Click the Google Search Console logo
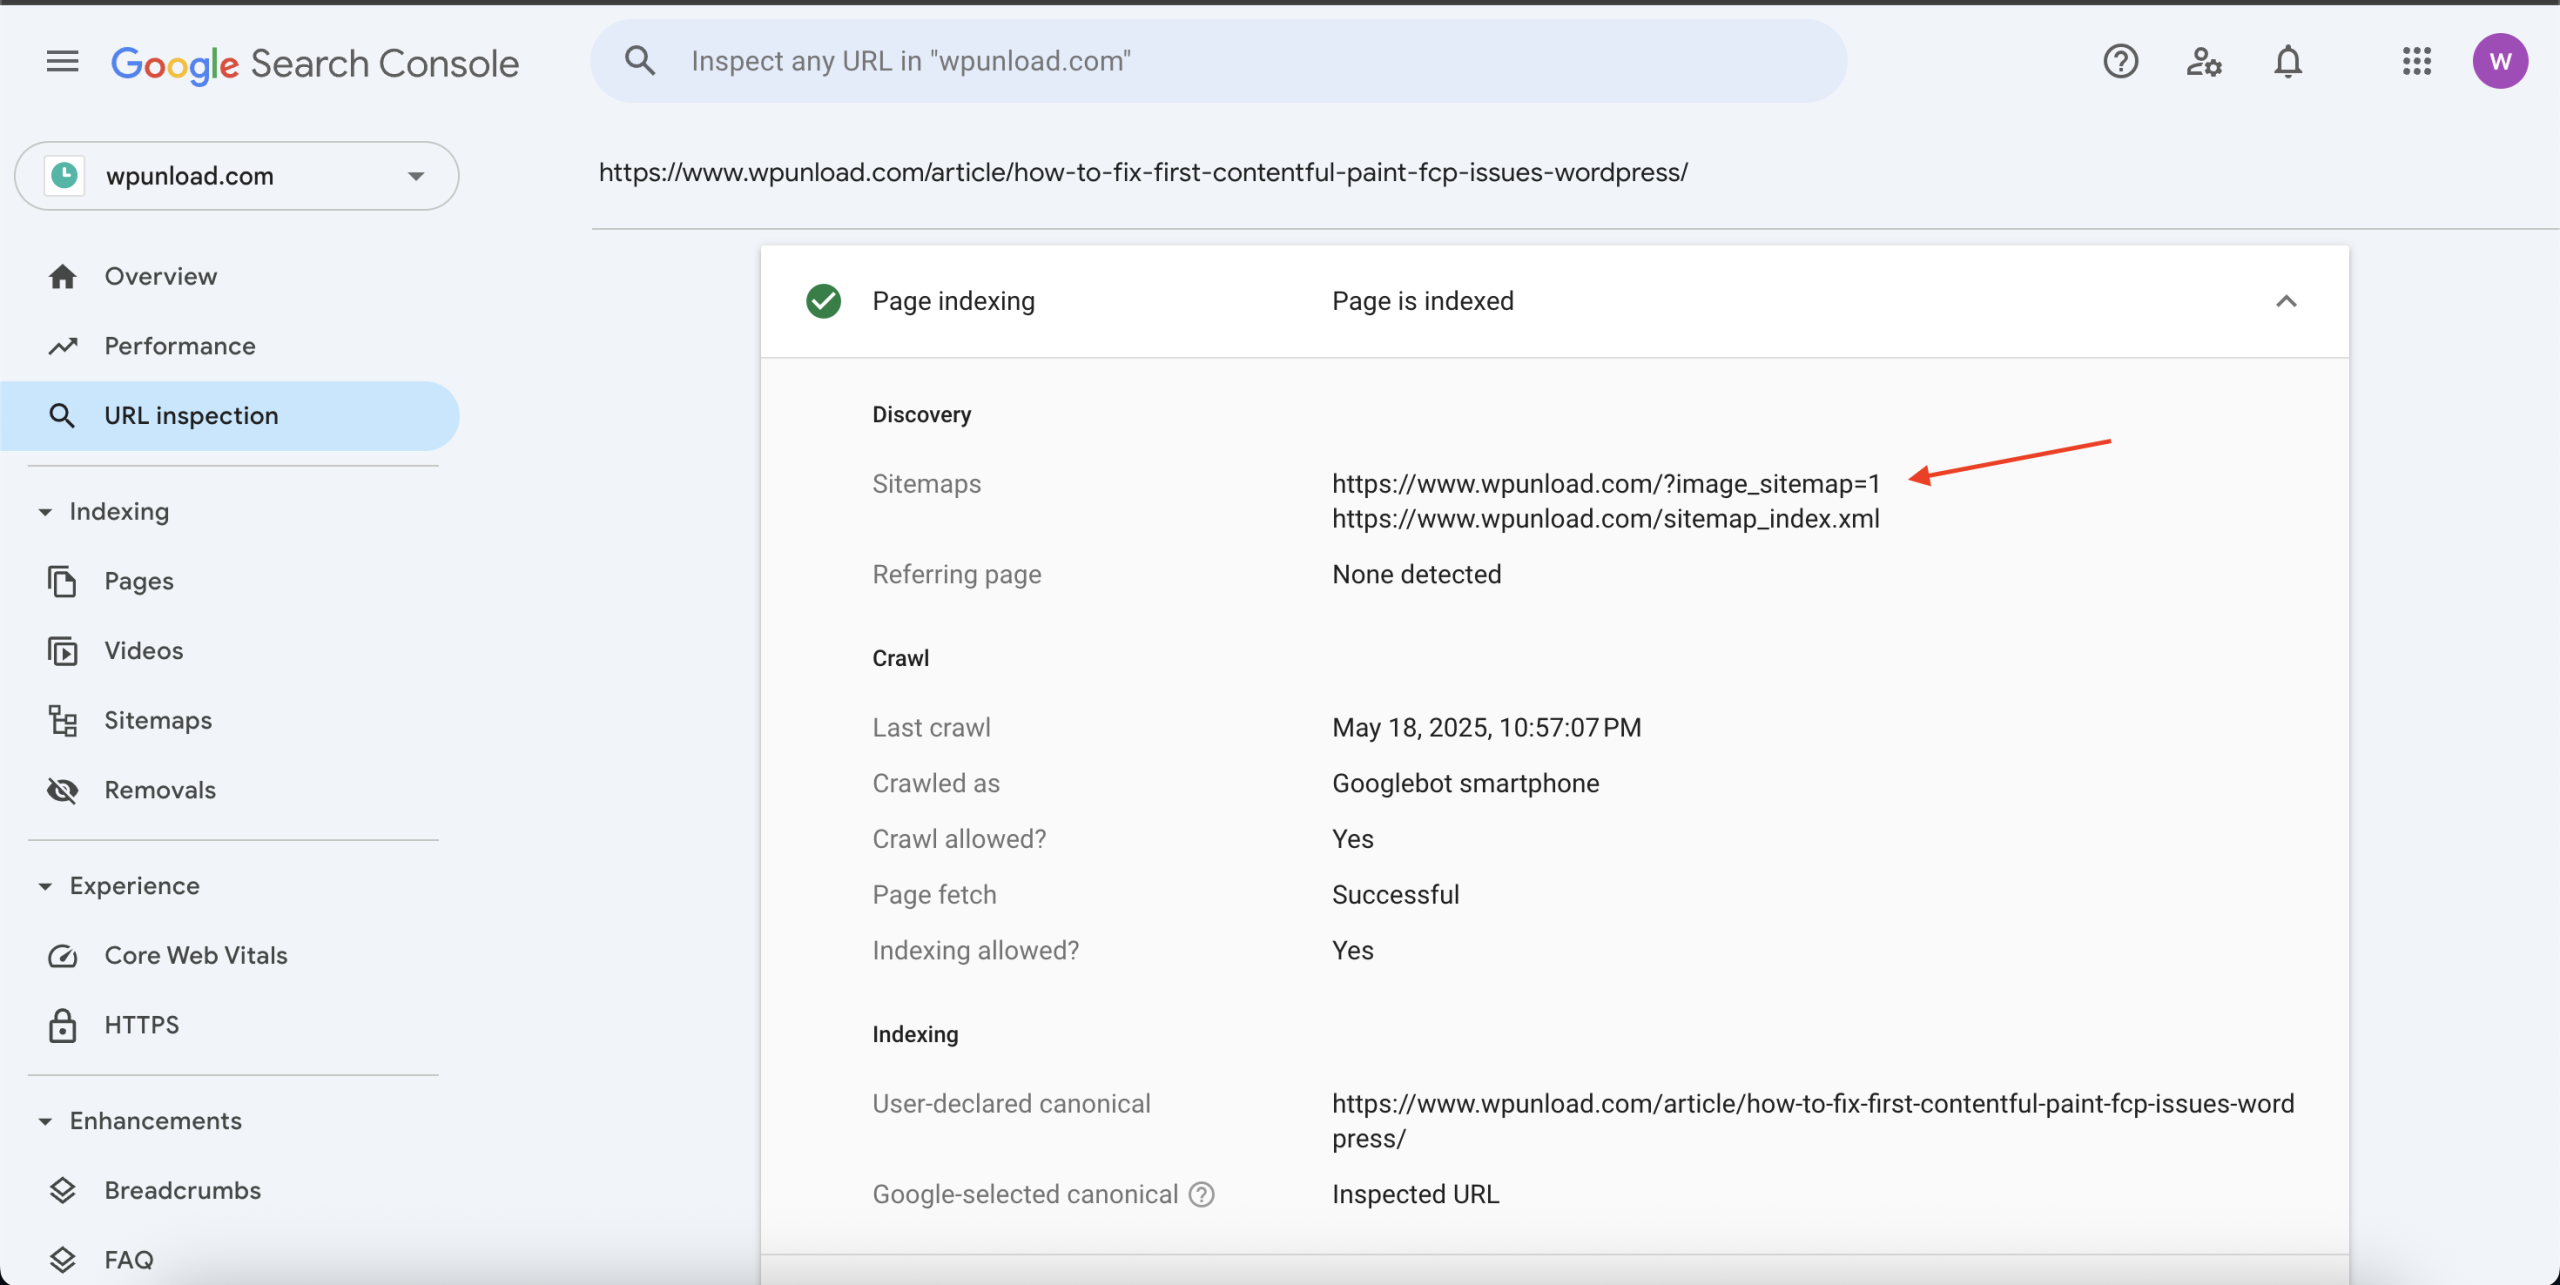The width and height of the screenshot is (2560, 1285). [315, 63]
